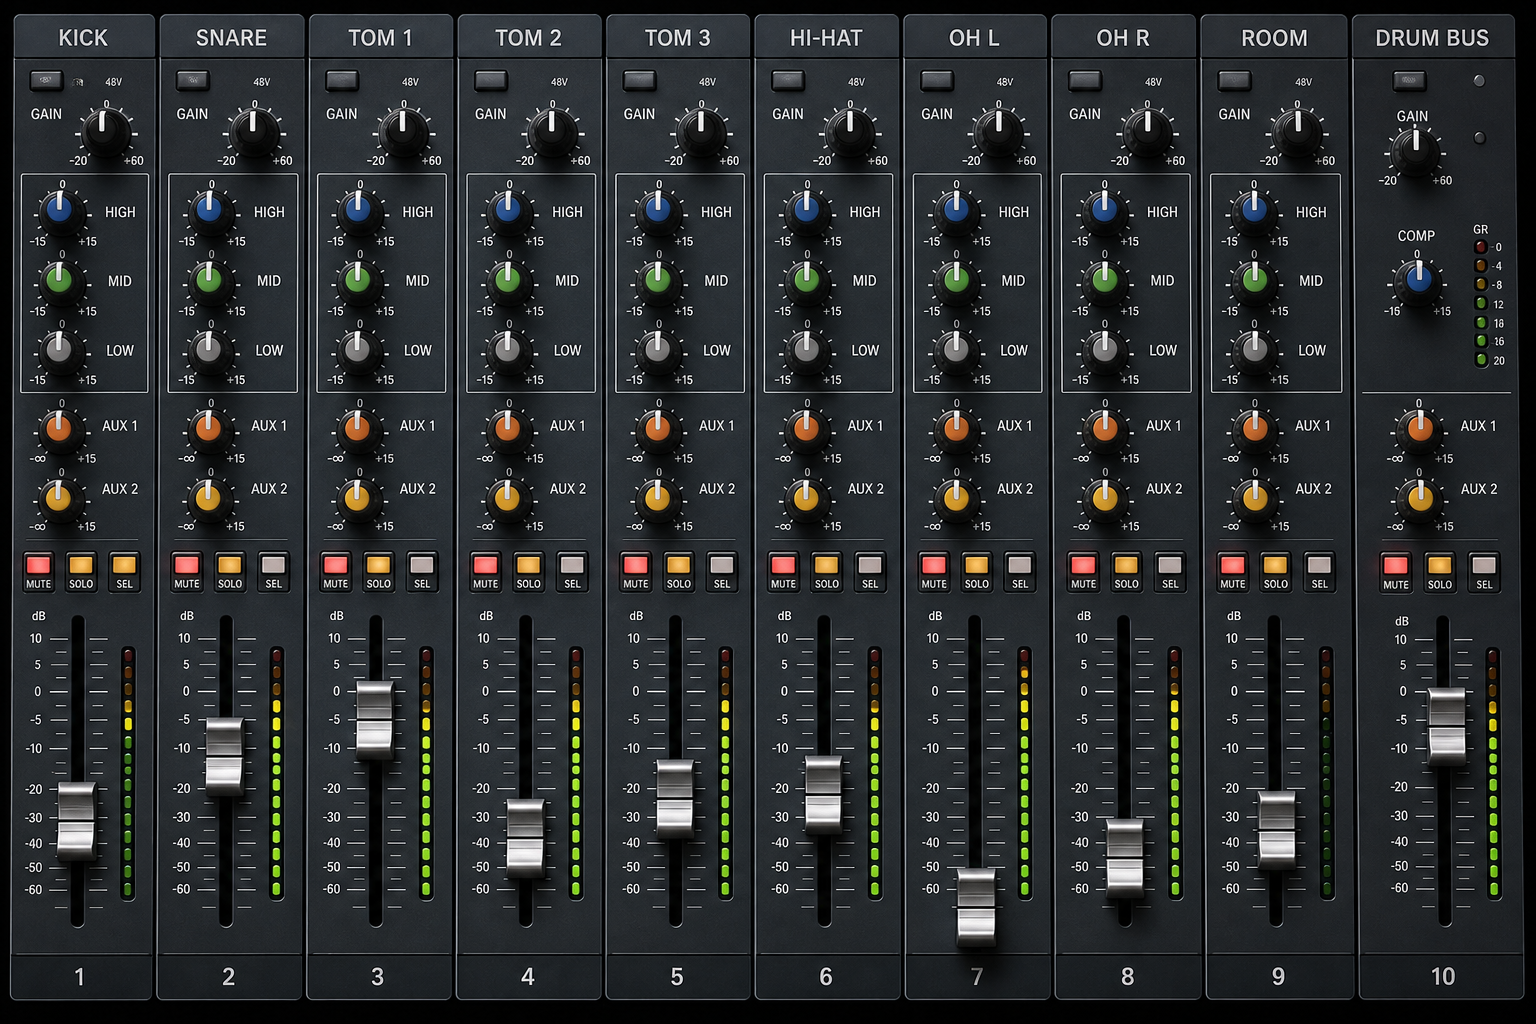Click the SNARE gain knob

click(254, 132)
